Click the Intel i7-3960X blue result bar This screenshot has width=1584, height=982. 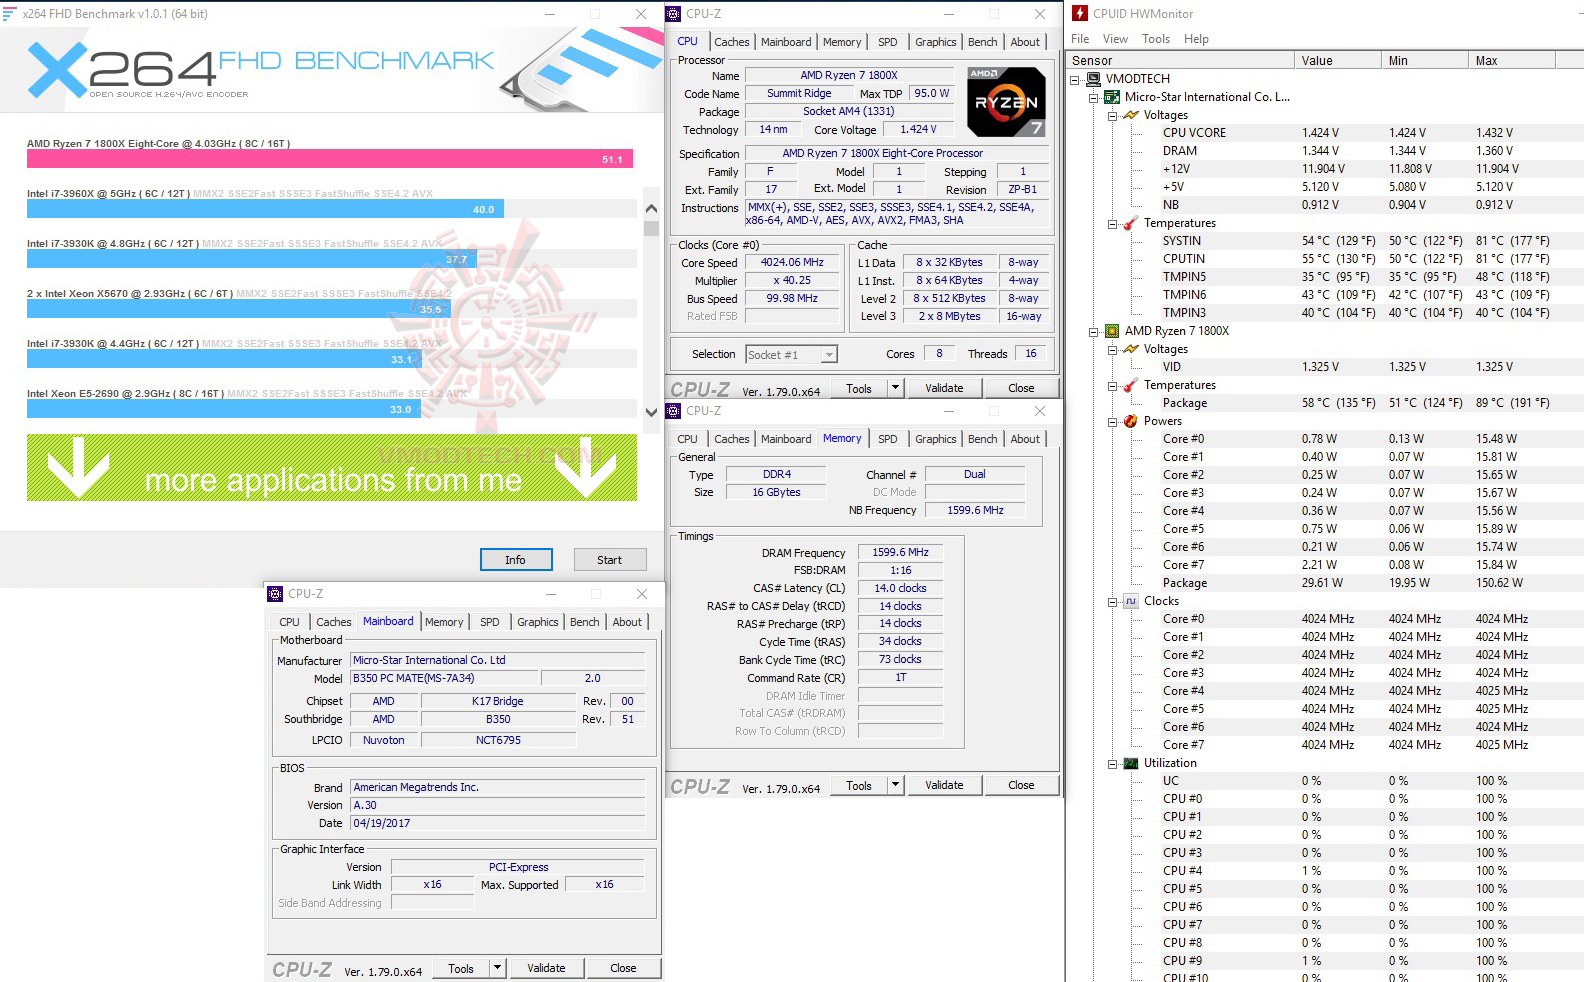[265, 209]
